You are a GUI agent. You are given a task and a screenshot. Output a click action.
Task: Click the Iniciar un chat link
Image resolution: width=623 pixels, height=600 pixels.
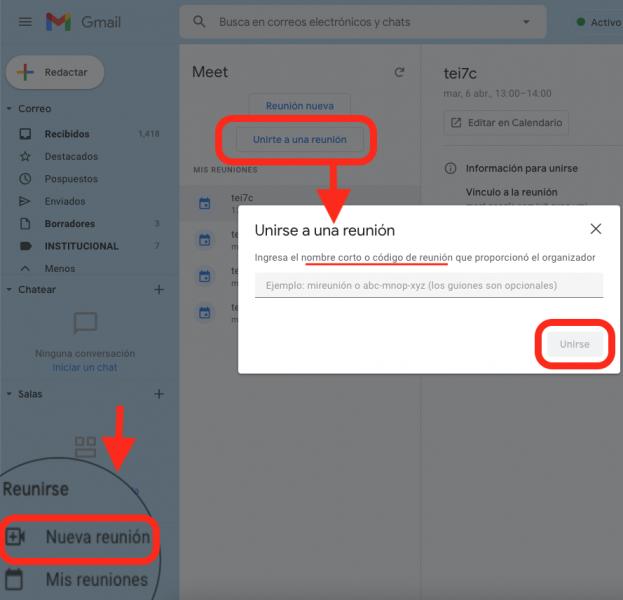[85, 367]
